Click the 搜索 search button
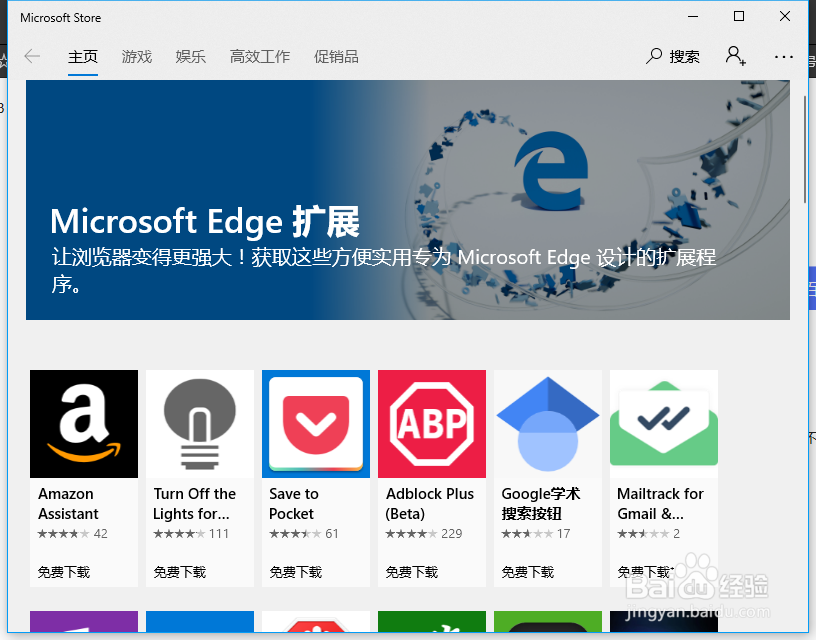Screen dimensions: 816x640 [x=672, y=56]
